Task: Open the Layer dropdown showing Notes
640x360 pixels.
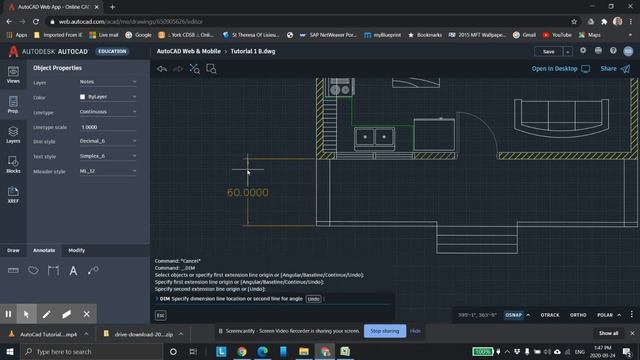Action: (x=108, y=82)
